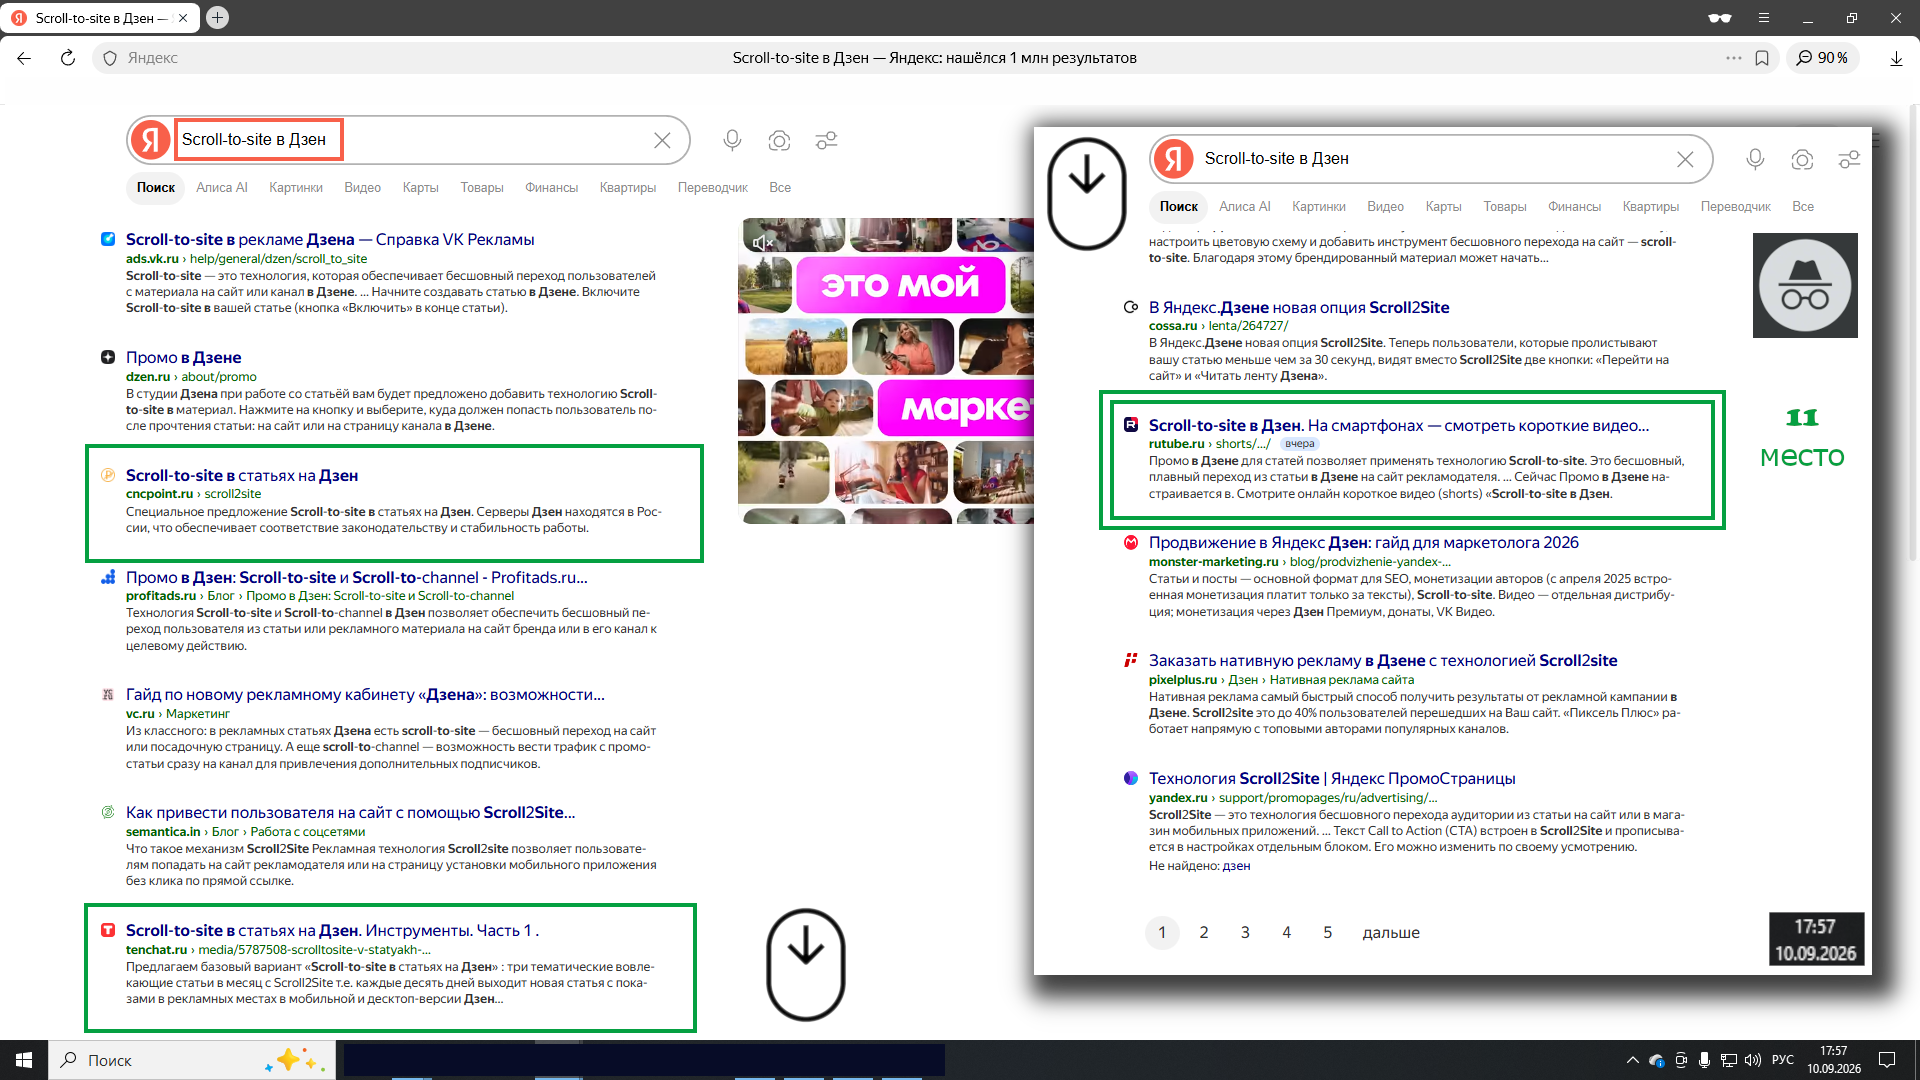Screen dimensions: 1920x1080
Task: Open search settings sliders in left page
Action: (x=826, y=140)
